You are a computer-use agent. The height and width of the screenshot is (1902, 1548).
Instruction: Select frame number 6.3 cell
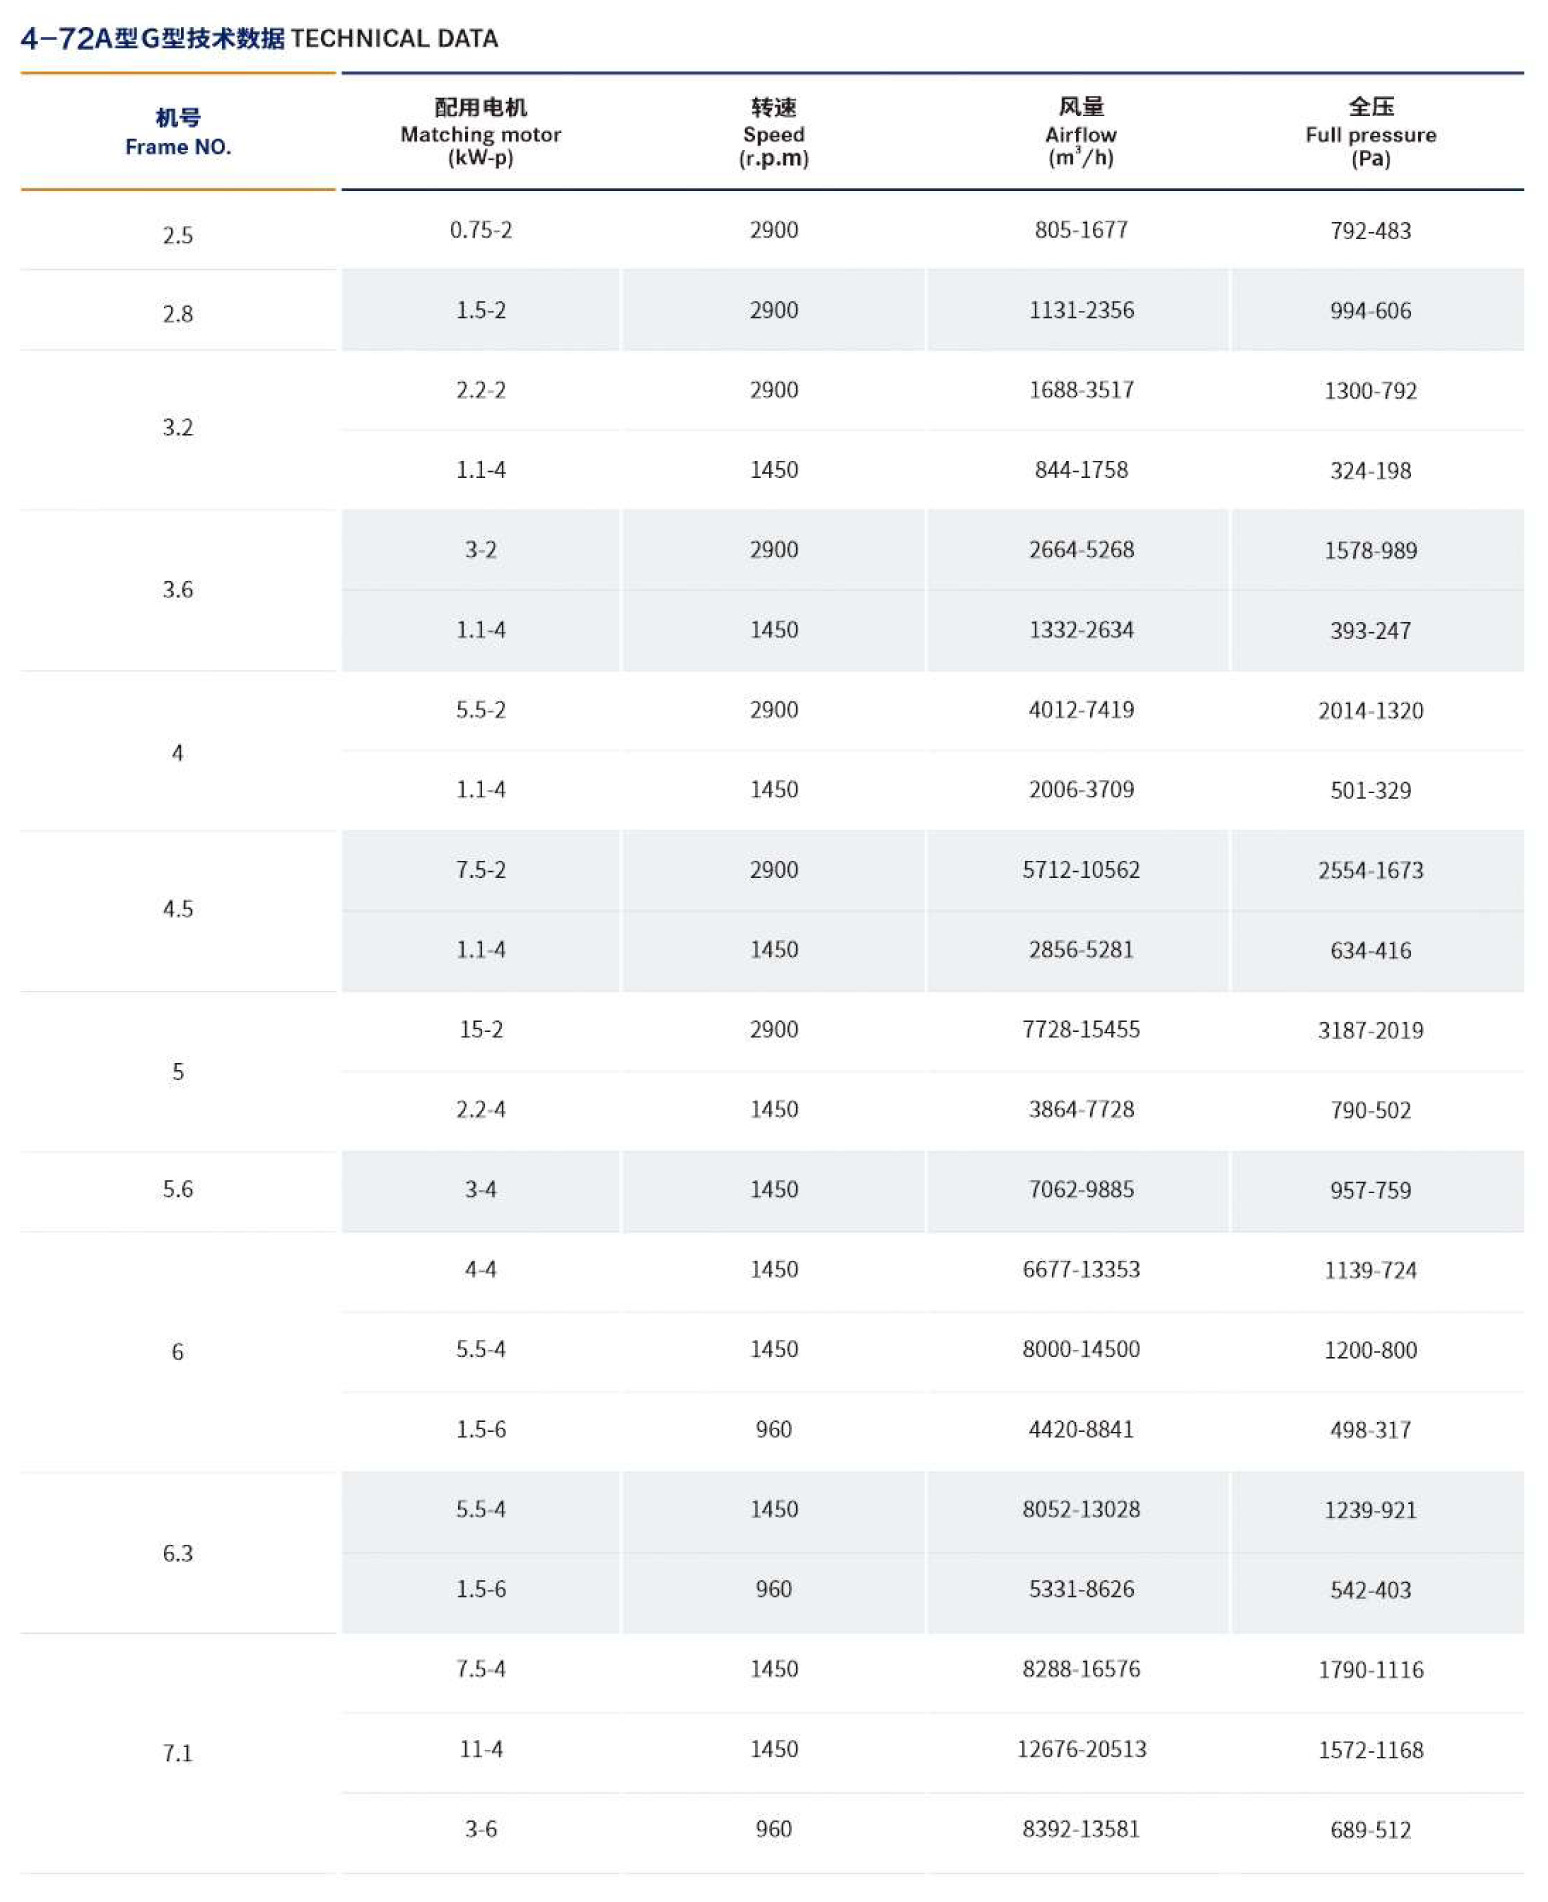click(x=178, y=1554)
